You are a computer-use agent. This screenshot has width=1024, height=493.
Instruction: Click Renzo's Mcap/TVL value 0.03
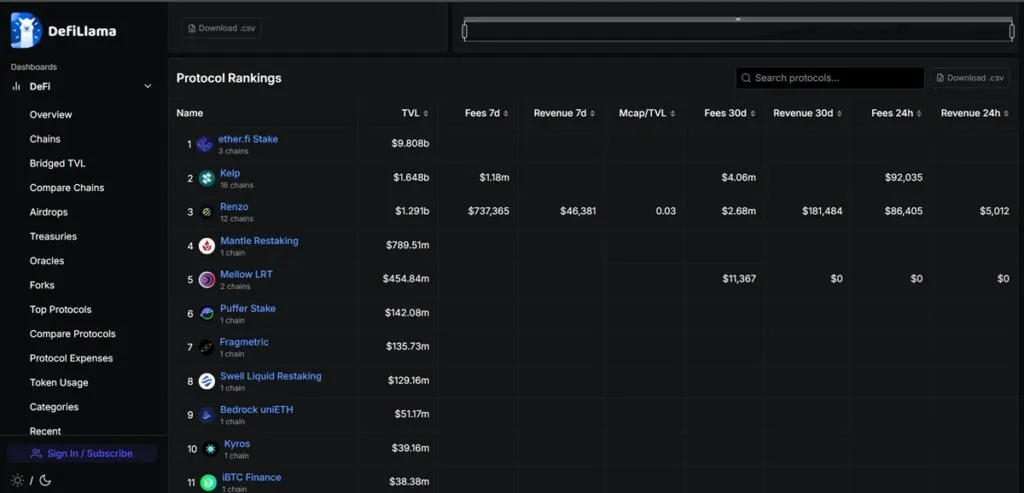666,212
